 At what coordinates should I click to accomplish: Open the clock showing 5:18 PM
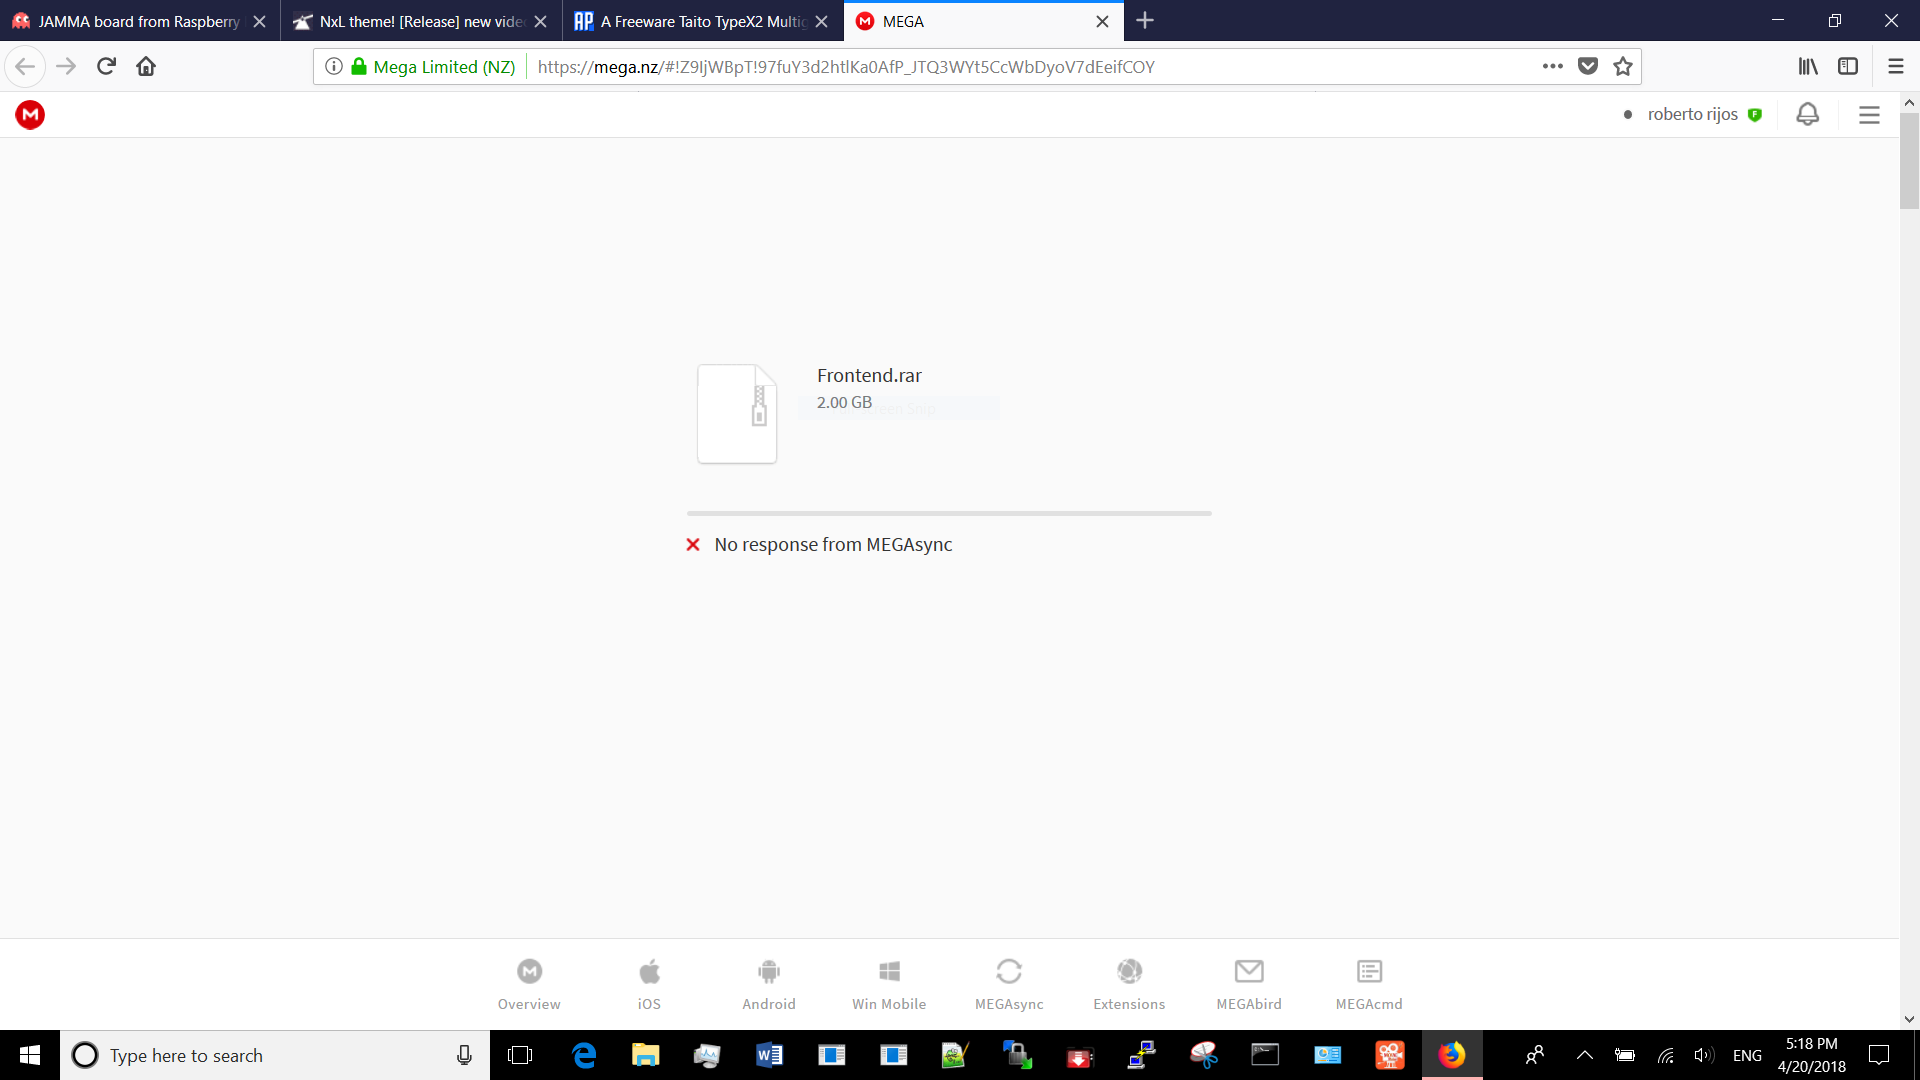point(1811,1055)
